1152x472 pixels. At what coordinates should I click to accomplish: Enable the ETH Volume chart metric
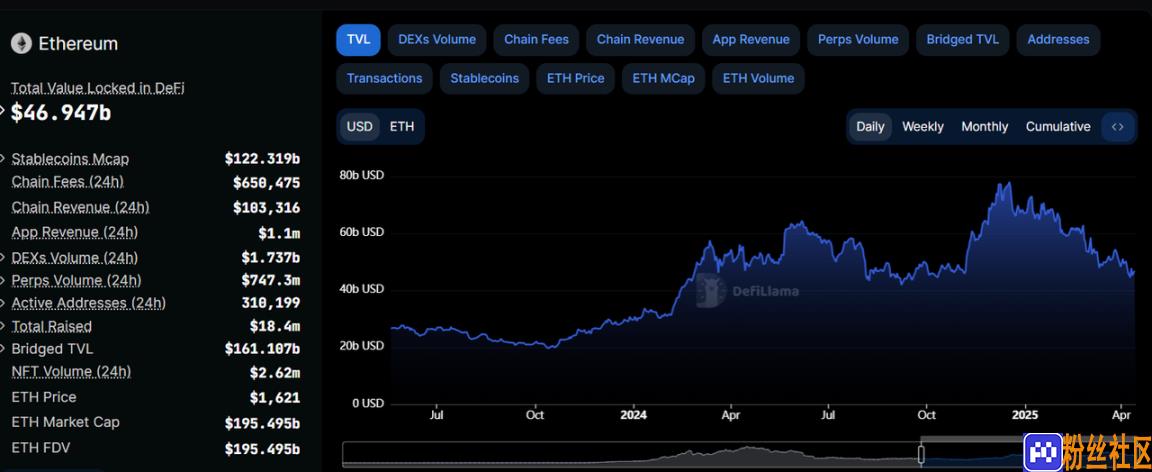[x=758, y=79]
